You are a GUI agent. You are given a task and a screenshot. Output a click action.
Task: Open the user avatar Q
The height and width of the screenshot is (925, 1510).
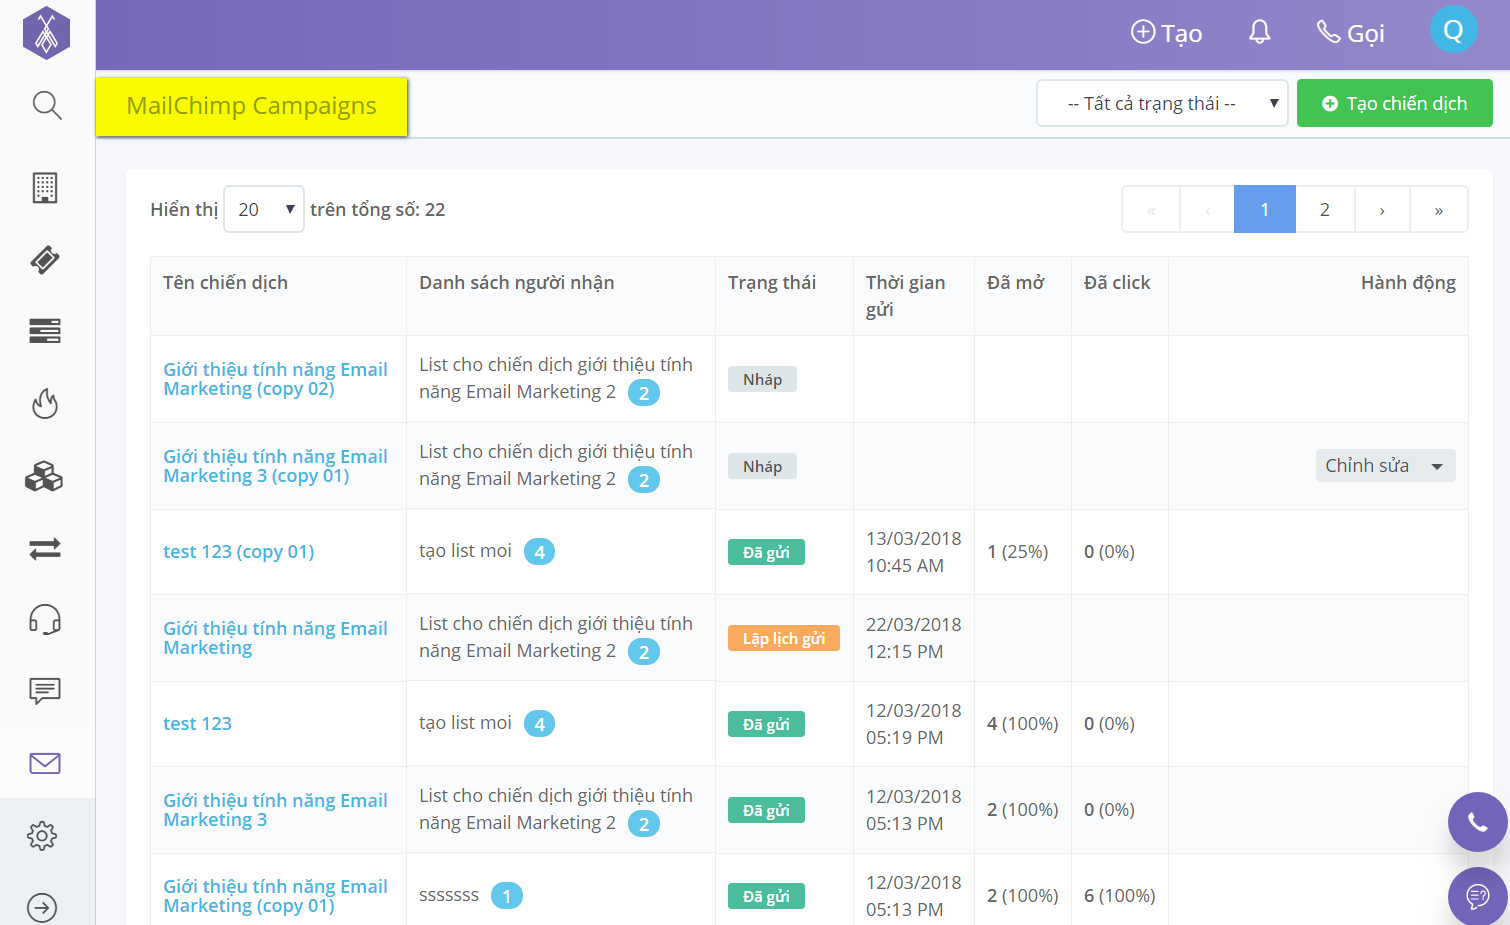coord(1454,30)
